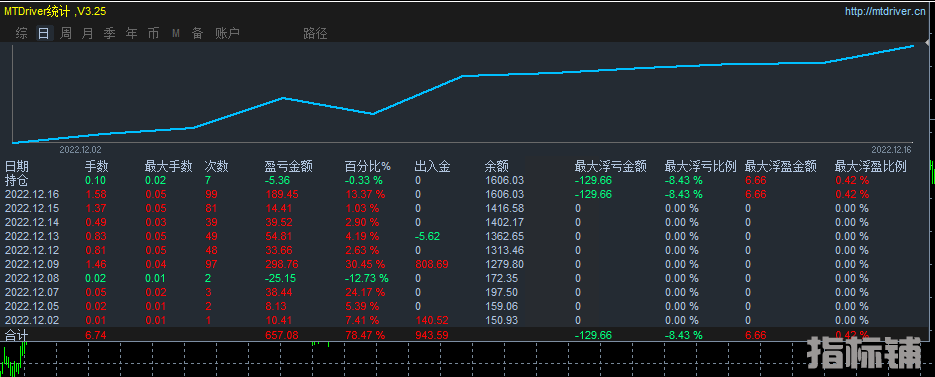This screenshot has height=377, width=935.
Task: Click trade count 97
Action: [x=210, y=264]
